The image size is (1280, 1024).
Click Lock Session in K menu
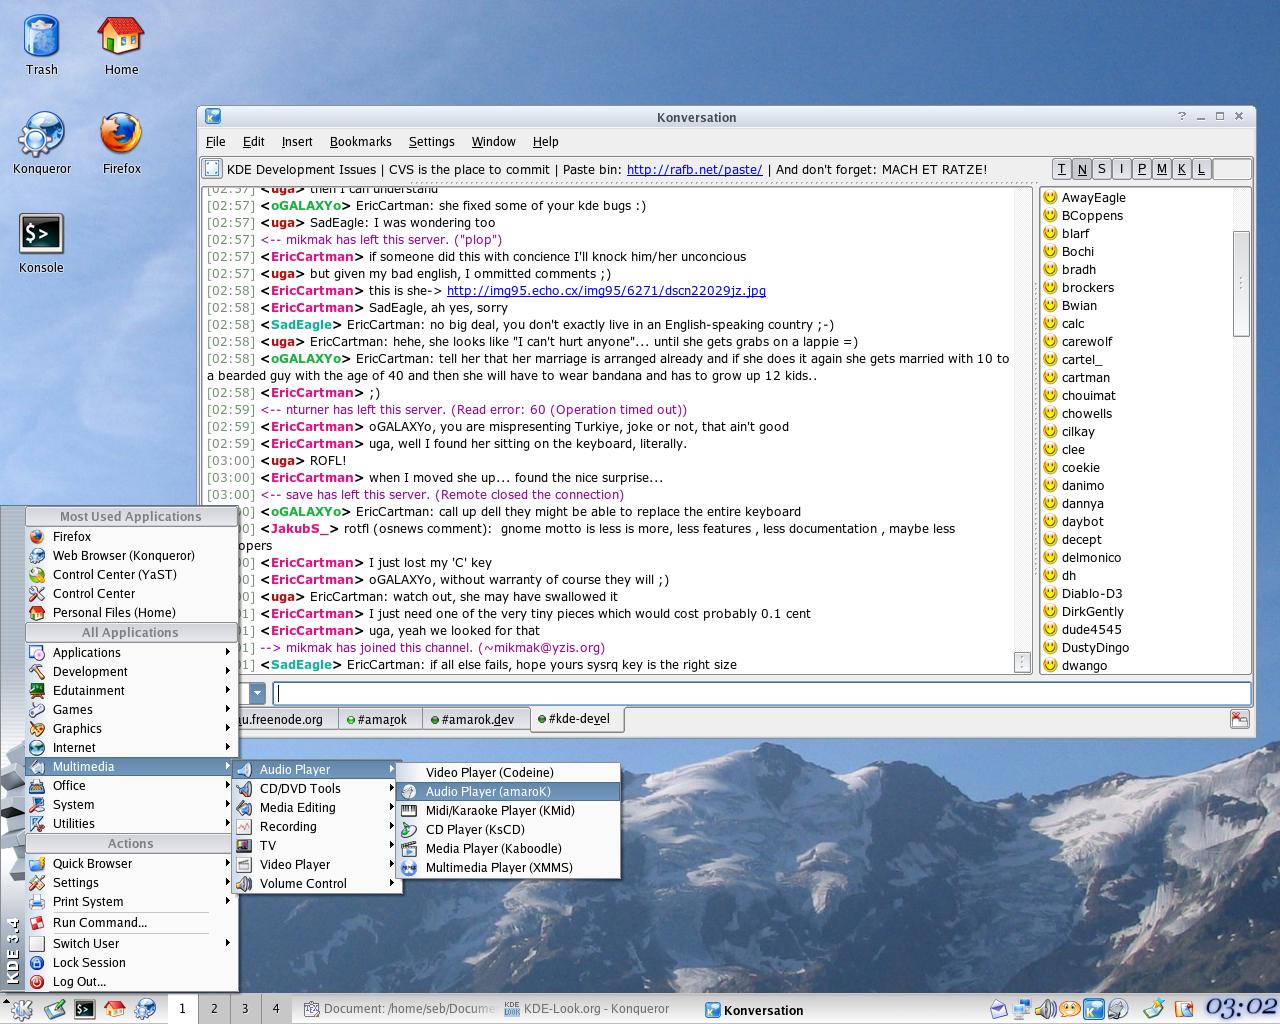(130, 962)
